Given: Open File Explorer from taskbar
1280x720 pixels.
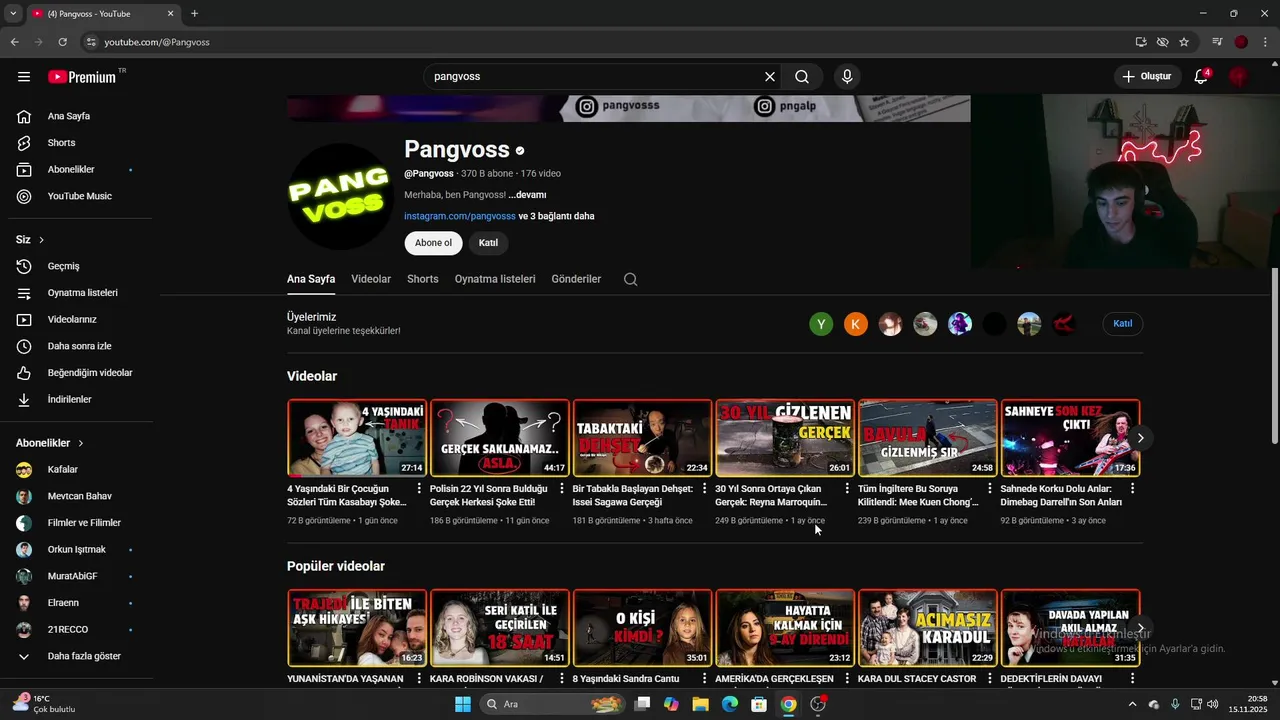Looking at the screenshot, I should tap(700, 704).
